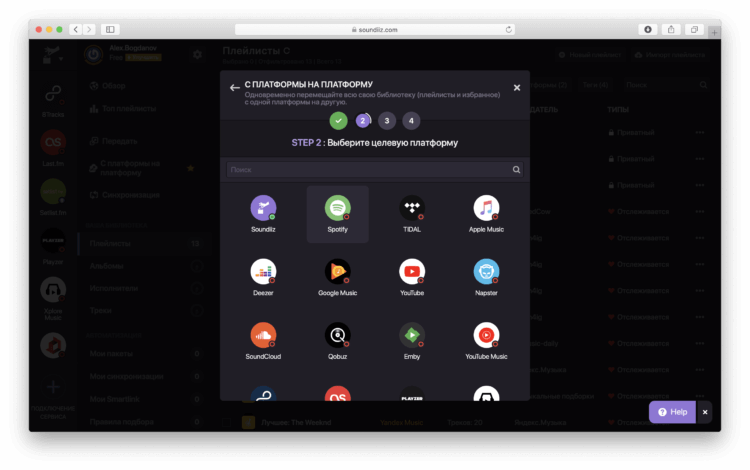Return to completed step one checkmark
The image size is (750, 470).
(338, 120)
